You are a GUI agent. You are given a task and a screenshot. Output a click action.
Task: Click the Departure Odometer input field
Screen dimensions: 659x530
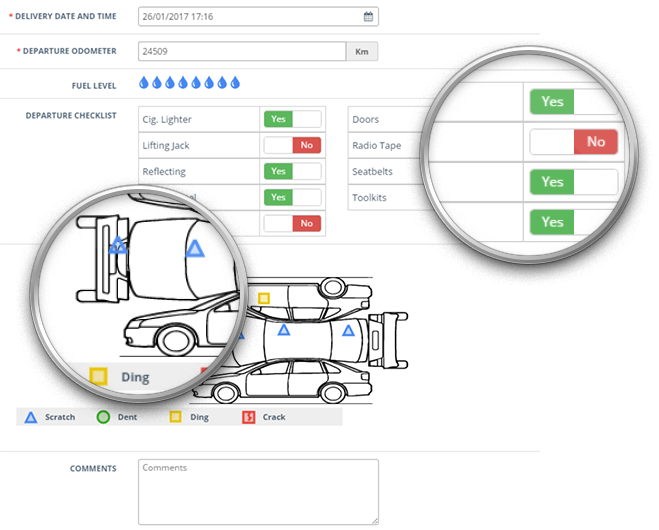coord(241,51)
